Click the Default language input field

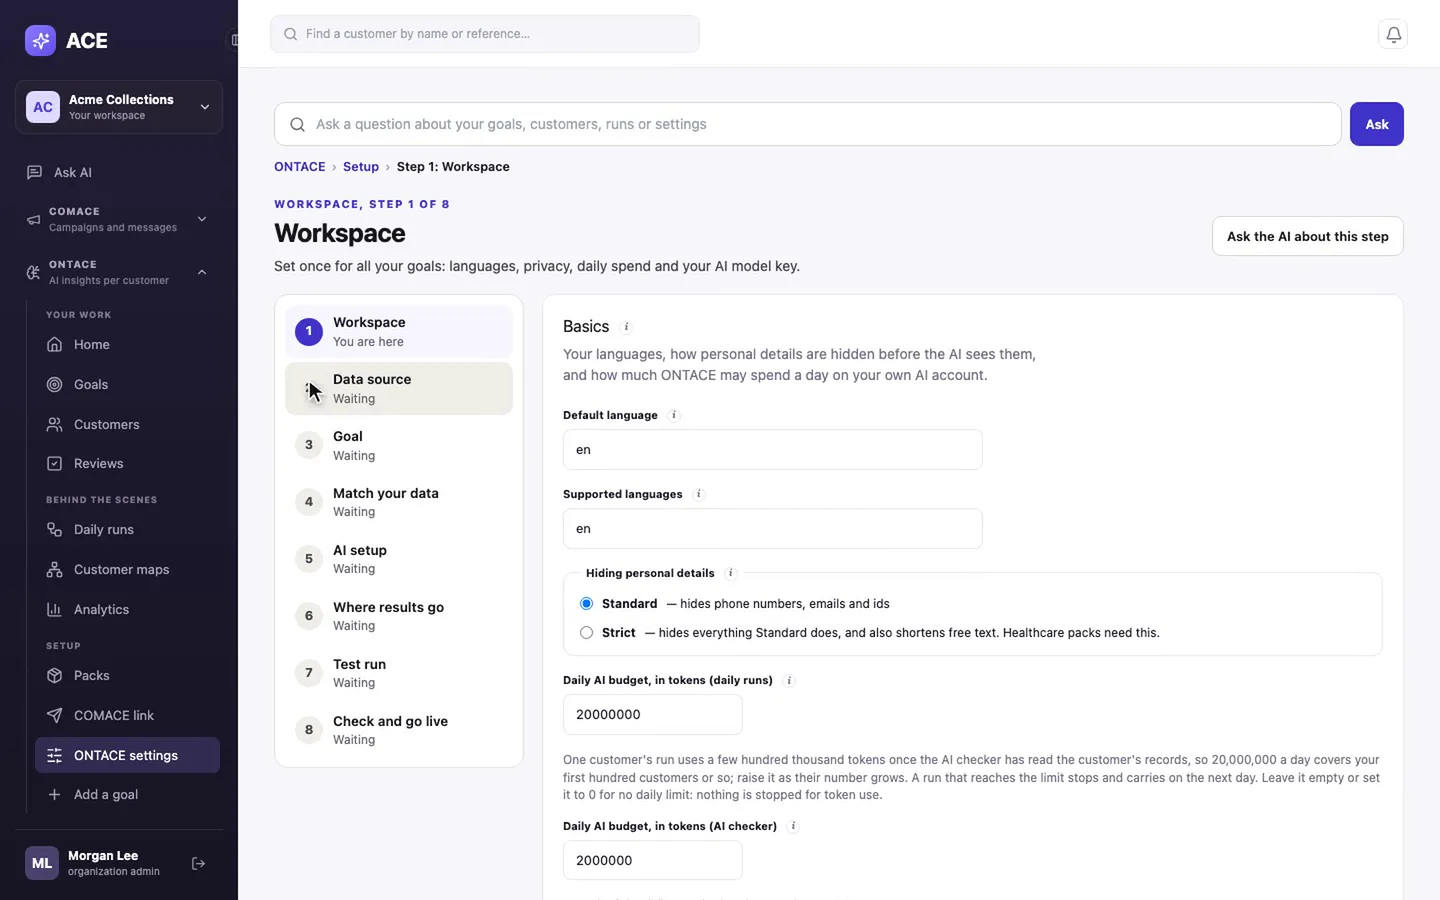(x=773, y=450)
